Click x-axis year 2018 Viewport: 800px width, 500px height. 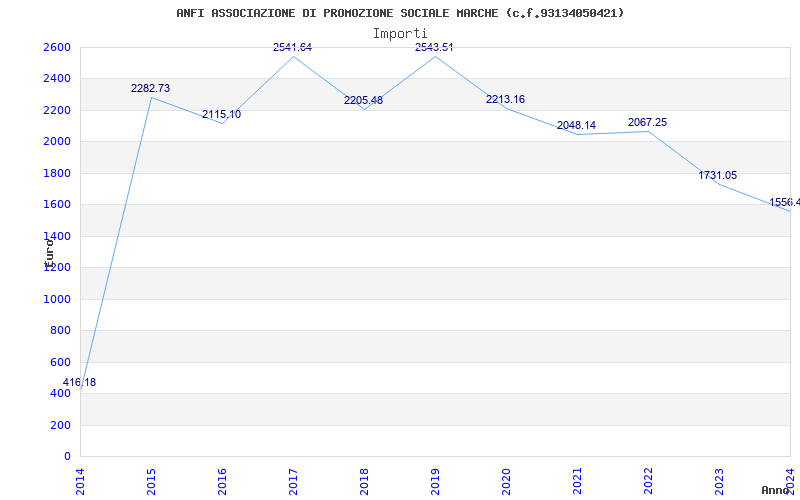(364, 482)
